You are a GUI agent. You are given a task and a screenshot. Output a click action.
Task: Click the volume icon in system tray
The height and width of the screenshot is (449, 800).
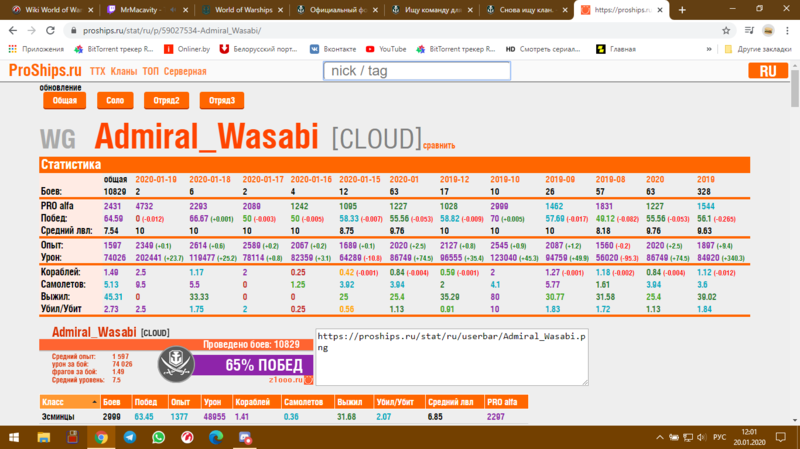(x=702, y=437)
